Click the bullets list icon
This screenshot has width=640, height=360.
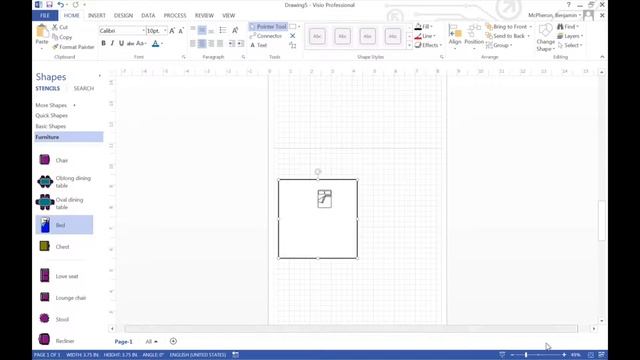(222, 30)
